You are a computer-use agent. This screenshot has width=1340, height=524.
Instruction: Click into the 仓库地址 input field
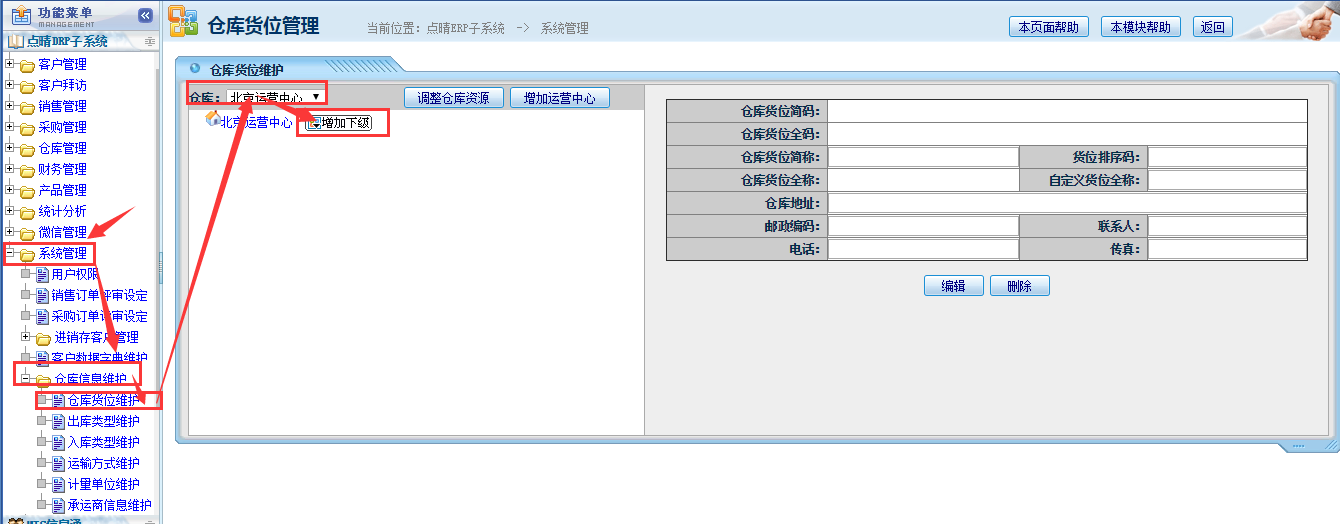[x=1066, y=203]
